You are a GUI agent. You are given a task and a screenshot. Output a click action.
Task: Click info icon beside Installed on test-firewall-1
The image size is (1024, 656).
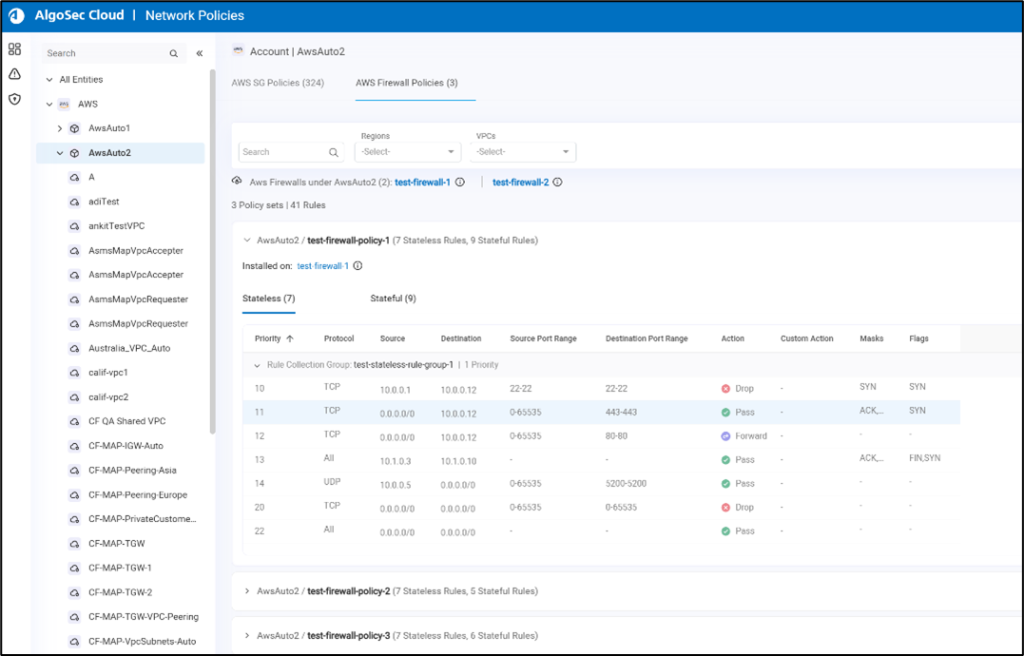click(x=357, y=266)
